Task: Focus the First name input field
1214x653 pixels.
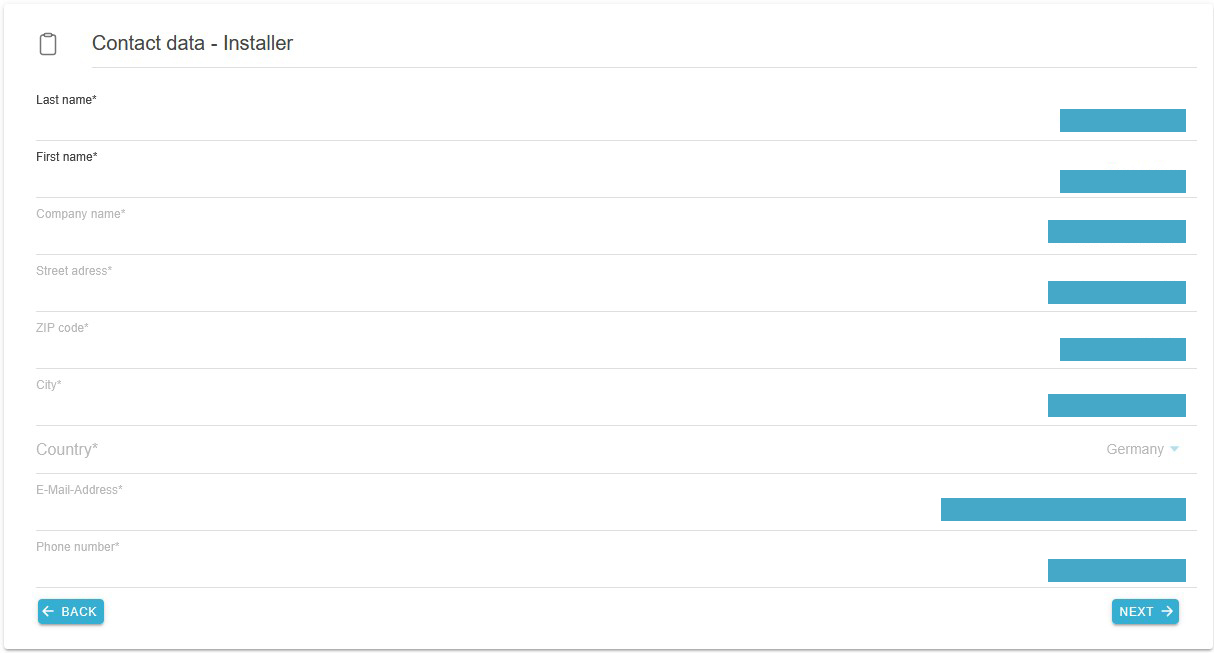Action: coord(540,181)
